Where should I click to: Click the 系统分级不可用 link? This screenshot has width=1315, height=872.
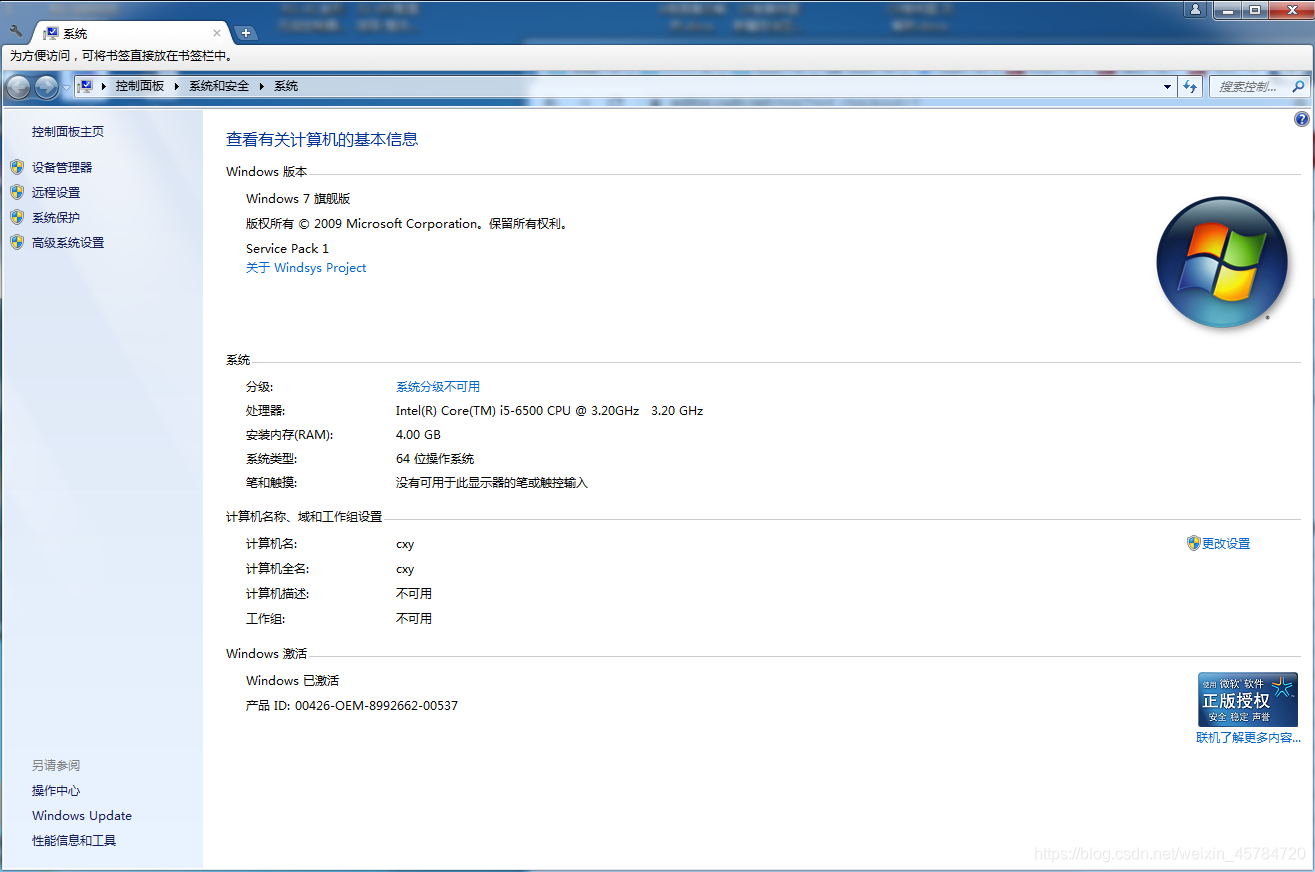(x=438, y=387)
